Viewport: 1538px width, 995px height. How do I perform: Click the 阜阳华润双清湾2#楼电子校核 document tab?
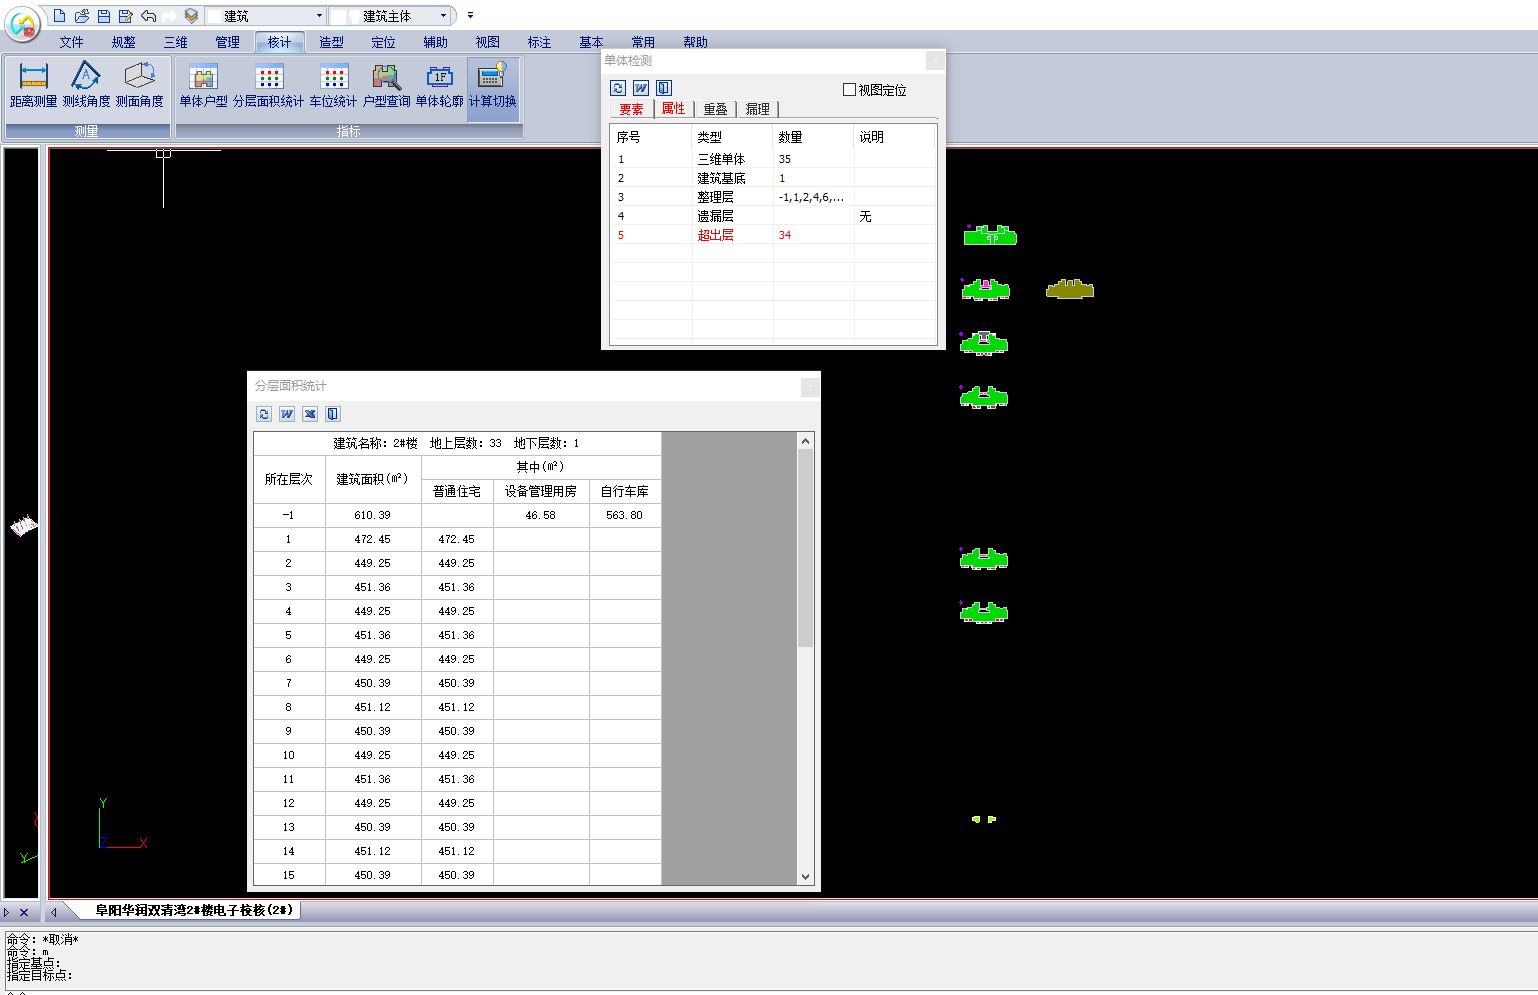pos(194,910)
